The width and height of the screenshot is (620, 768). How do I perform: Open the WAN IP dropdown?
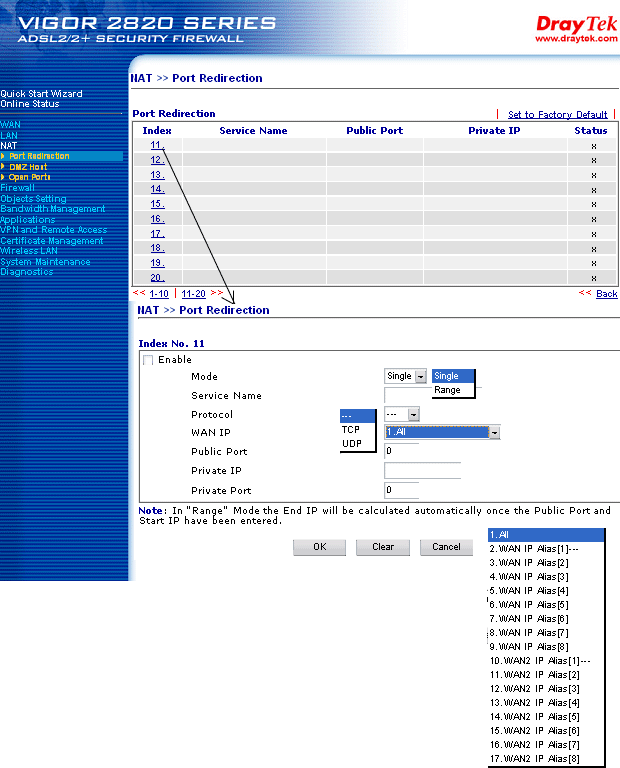click(442, 432)
